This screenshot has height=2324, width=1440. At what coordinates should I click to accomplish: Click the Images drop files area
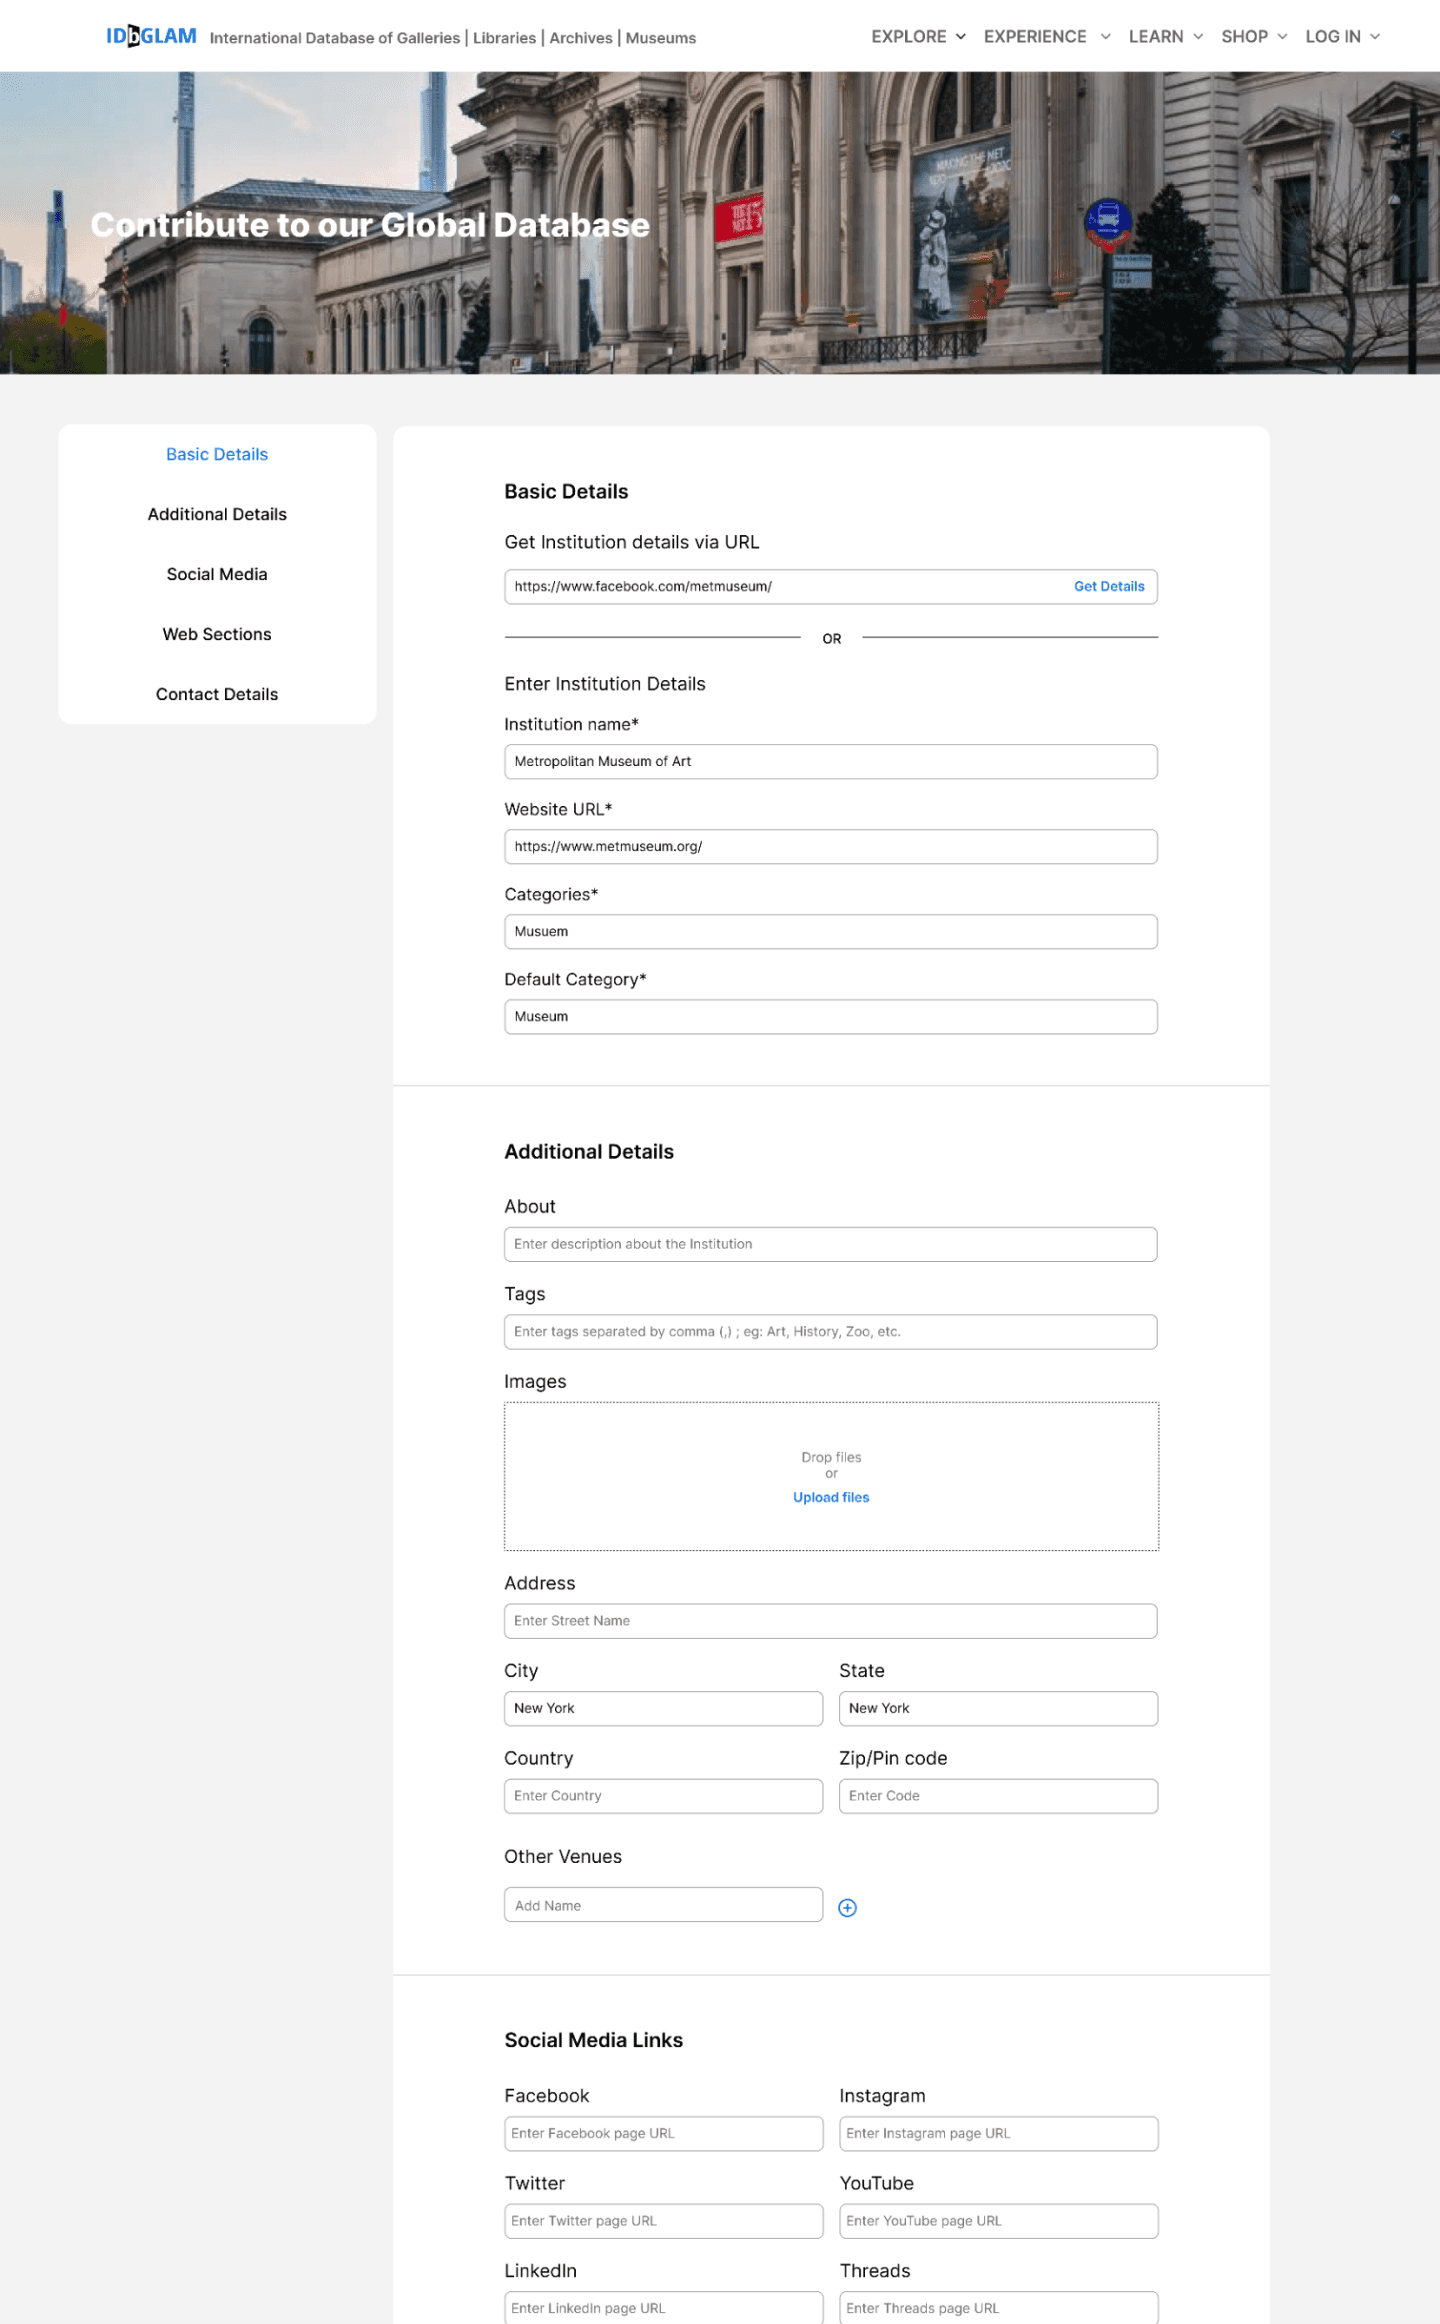tap(831, 1476)
